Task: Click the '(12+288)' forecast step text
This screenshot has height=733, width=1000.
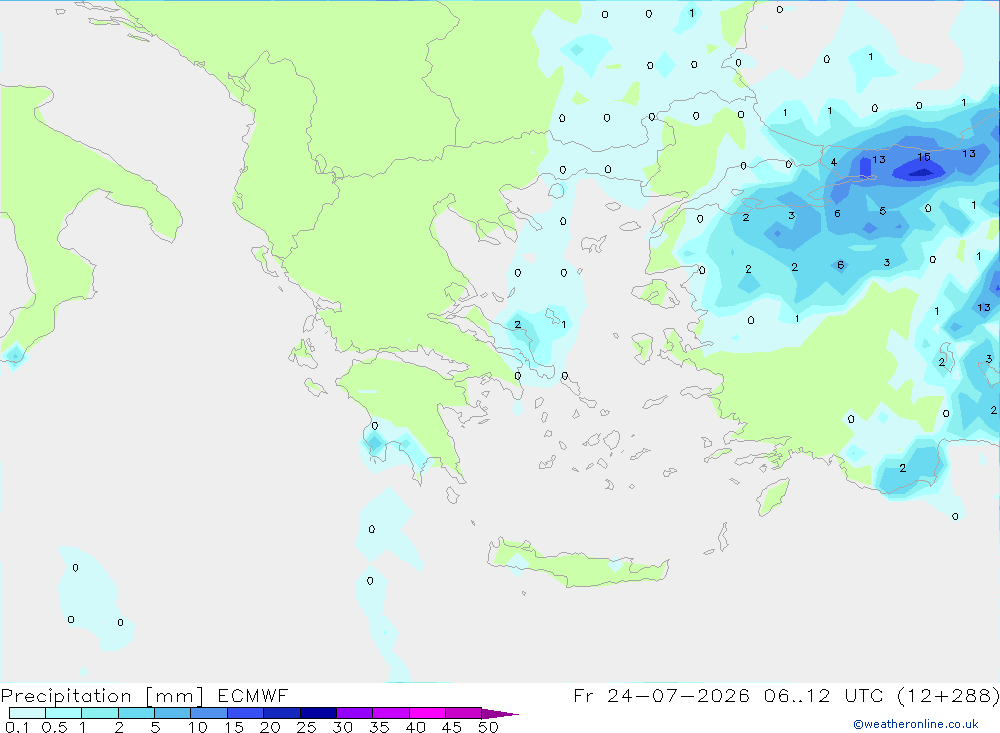Action: point(948,695)
